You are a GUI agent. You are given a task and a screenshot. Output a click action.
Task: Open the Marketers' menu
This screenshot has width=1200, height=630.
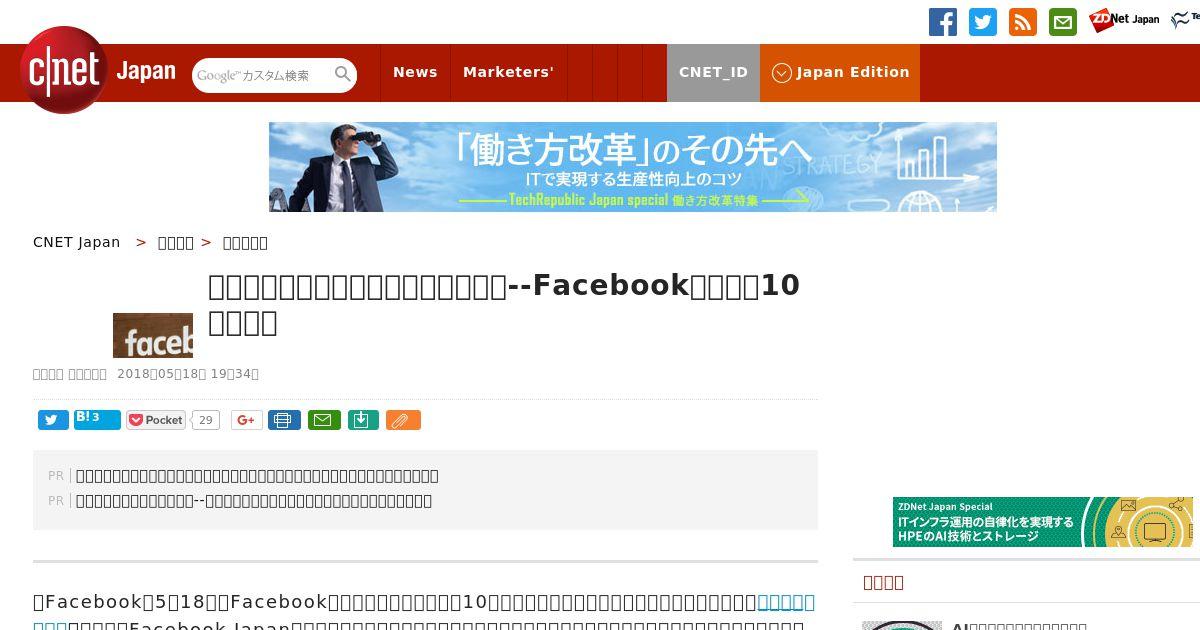(508, 72)
